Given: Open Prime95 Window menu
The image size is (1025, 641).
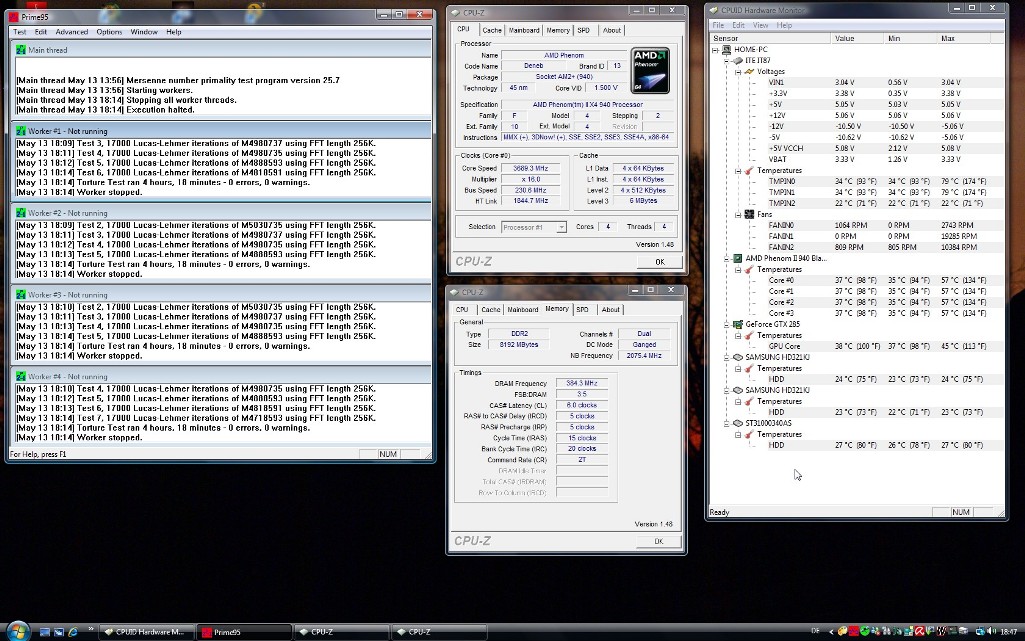Looking at the screenshot, I should tap(144, 32).
